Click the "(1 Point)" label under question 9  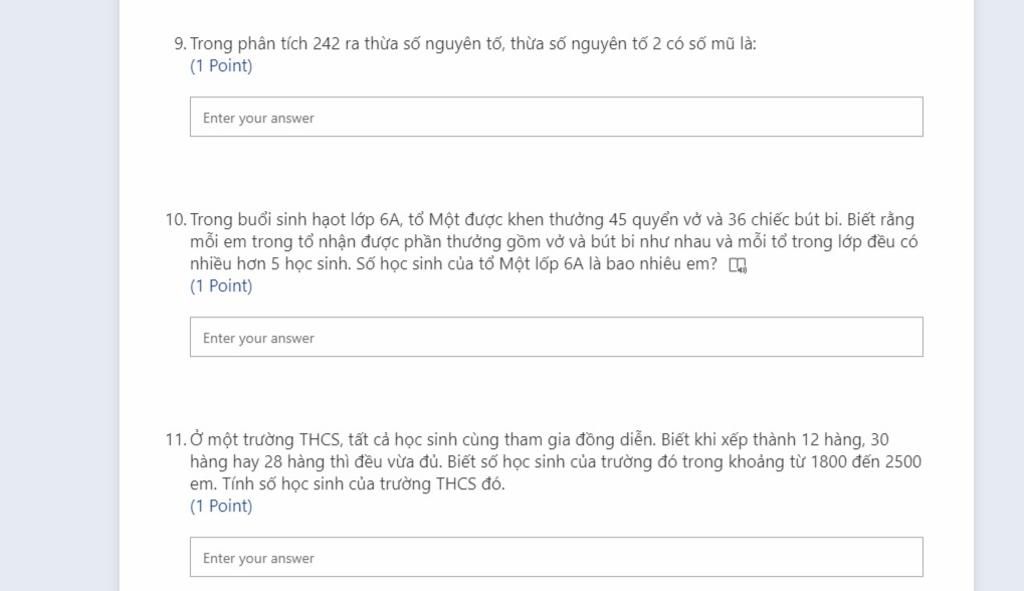[x=221, y=66]
